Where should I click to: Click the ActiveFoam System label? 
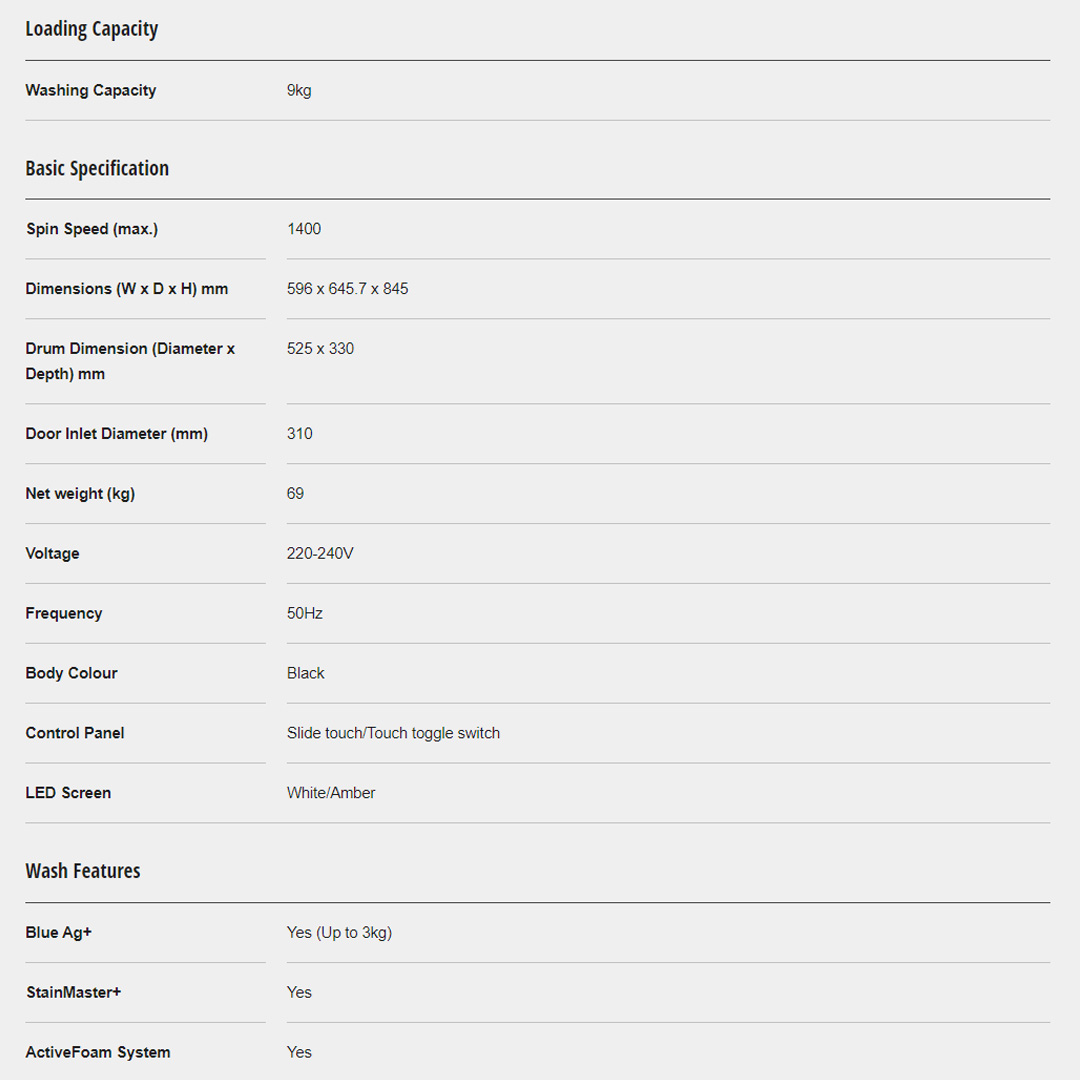coord(98,1052)
